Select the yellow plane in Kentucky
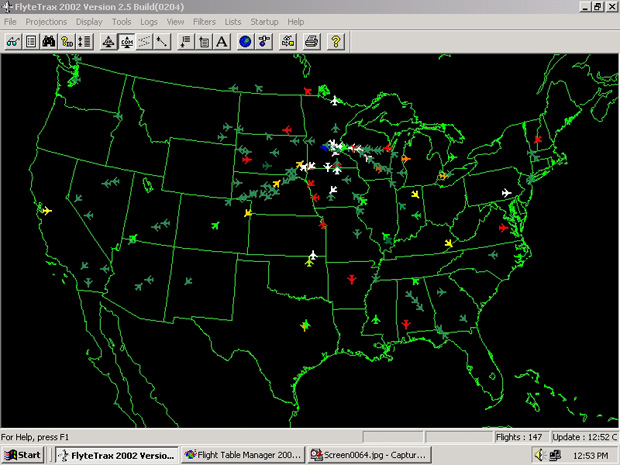620x465 pixels. pos(448,243)
